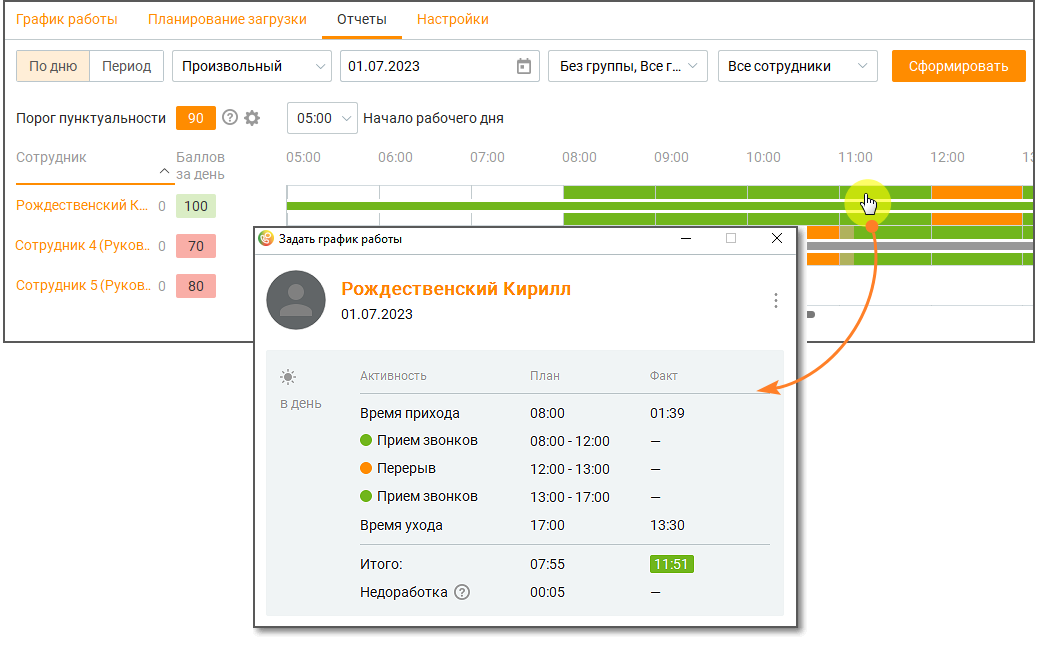The image size is (1043, 646).
Task: Click the timeline's horizontal scrollbar handle
Action: click(811, 314)
